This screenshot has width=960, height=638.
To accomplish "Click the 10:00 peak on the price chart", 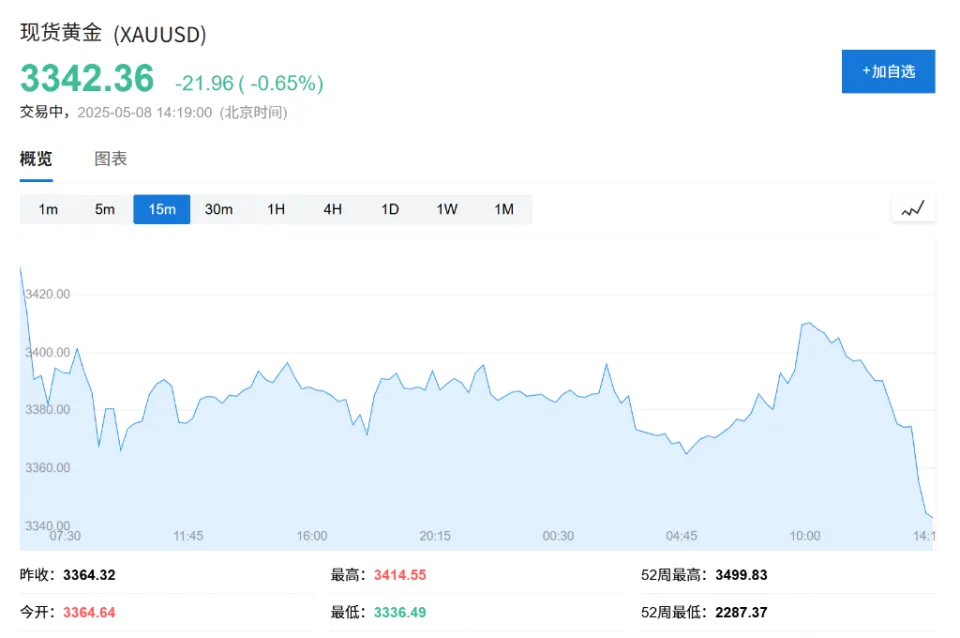I will (x=809, y=323).
